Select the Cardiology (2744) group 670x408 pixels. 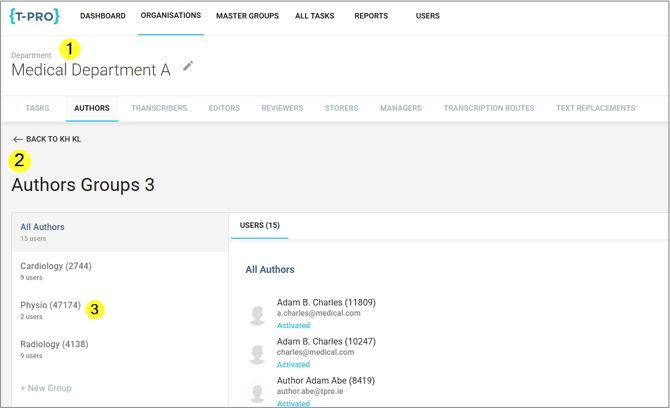[56, 267]
